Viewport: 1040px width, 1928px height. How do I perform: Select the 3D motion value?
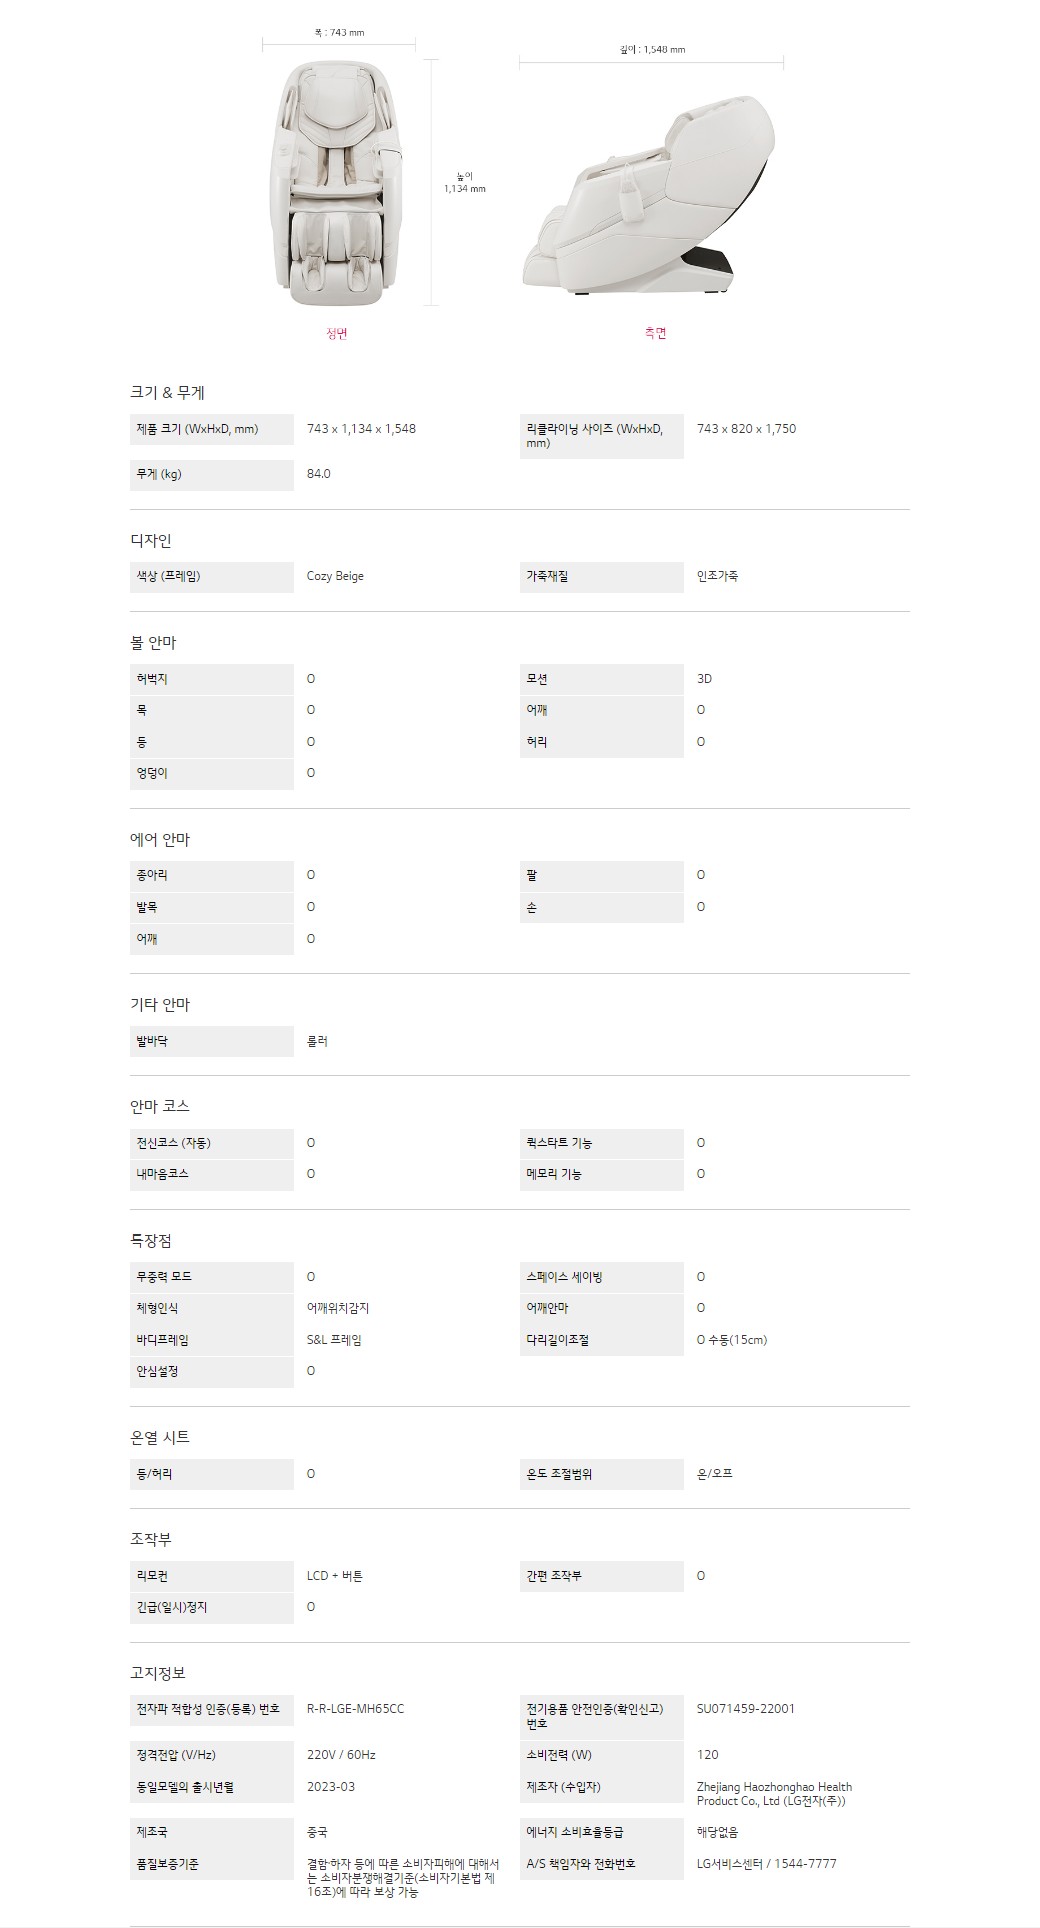click(x=704, y=679)
